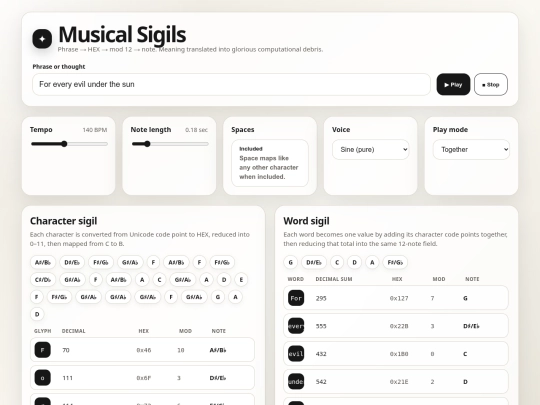Click the hex value 0x22B
Screen dimensions: 540x405
[399, 326]
